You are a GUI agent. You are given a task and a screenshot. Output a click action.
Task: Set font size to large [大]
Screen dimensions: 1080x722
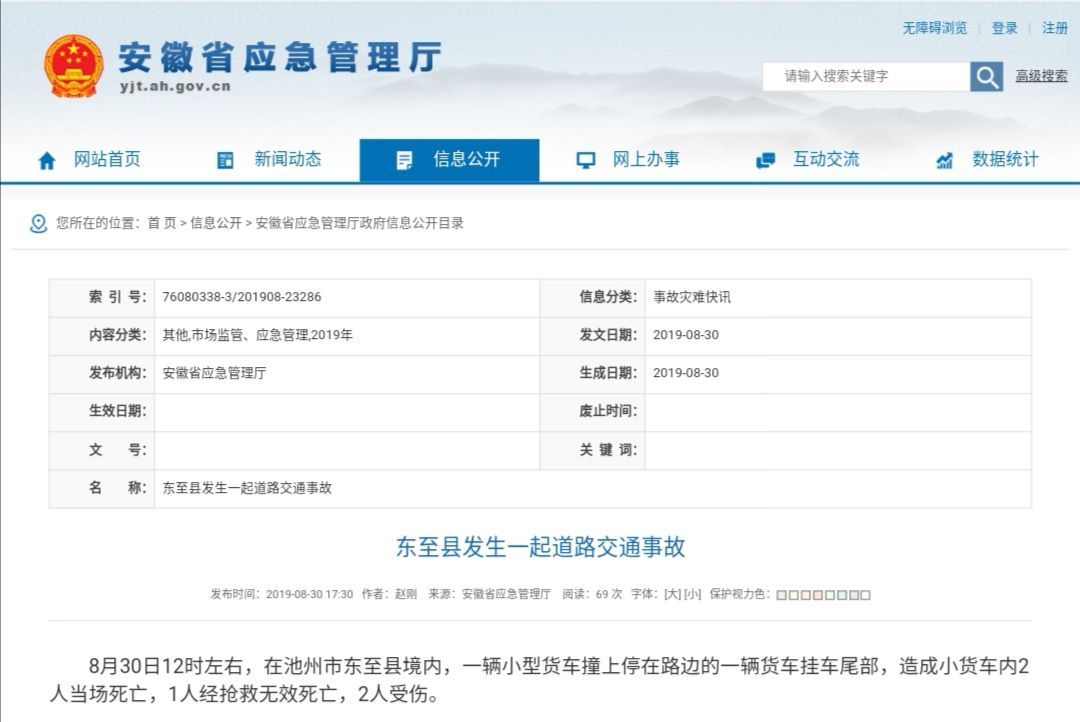point(672,594)
